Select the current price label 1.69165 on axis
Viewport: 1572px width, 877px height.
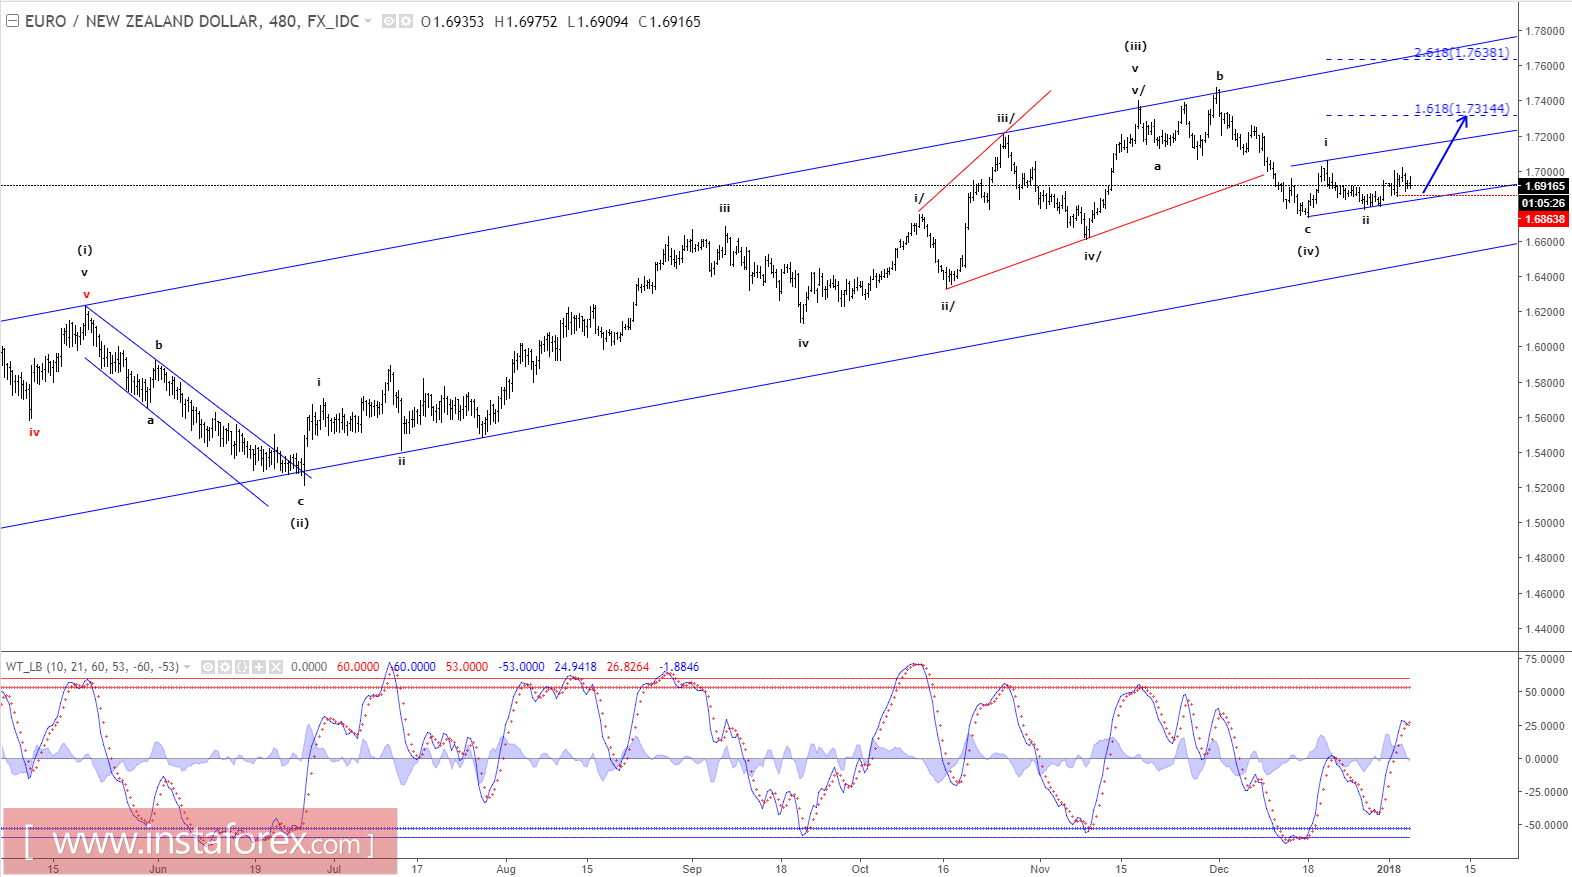(x=1544, y=186)
